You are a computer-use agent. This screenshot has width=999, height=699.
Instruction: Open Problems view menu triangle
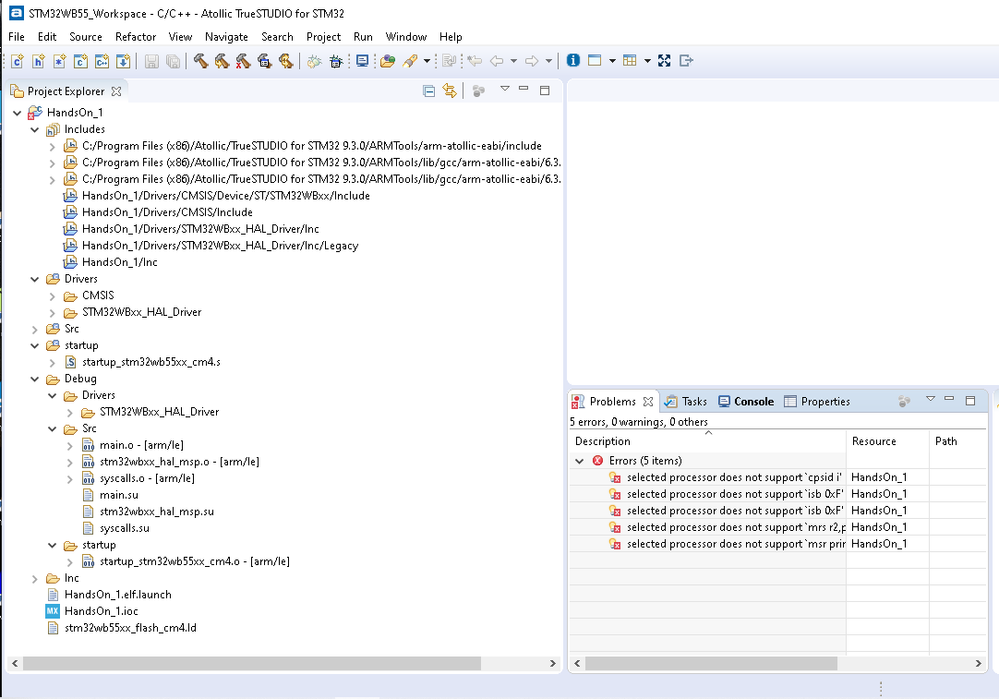click(930, 399)
